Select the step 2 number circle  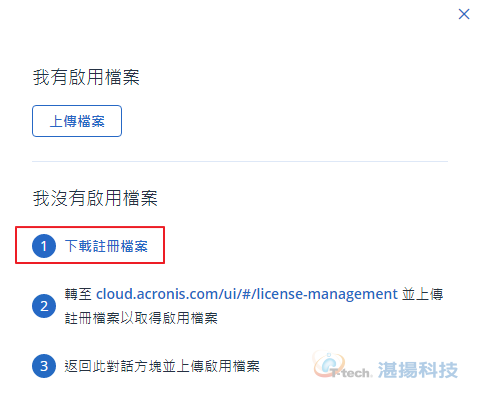(44, 306)
